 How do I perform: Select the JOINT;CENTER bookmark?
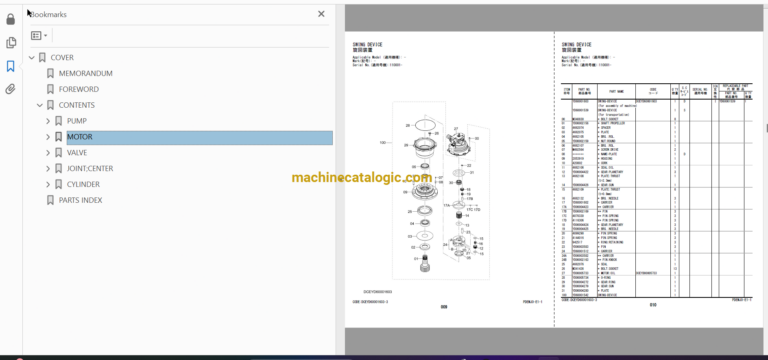(x=90, y=168)
